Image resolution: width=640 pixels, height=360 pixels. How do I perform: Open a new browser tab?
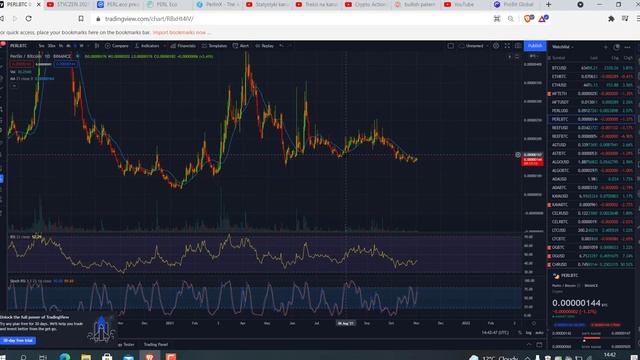tap(549, 4)
